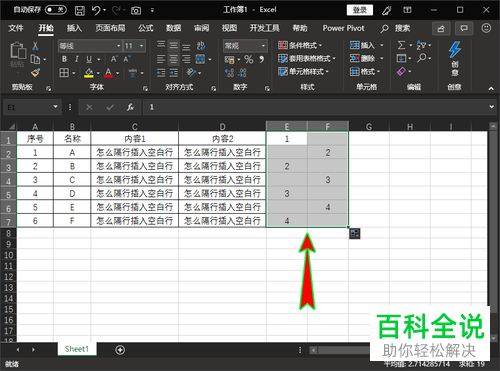The width and height of the screenshot is (500, 371).
Task: Toggle Italic formatting
Action: 77,59
